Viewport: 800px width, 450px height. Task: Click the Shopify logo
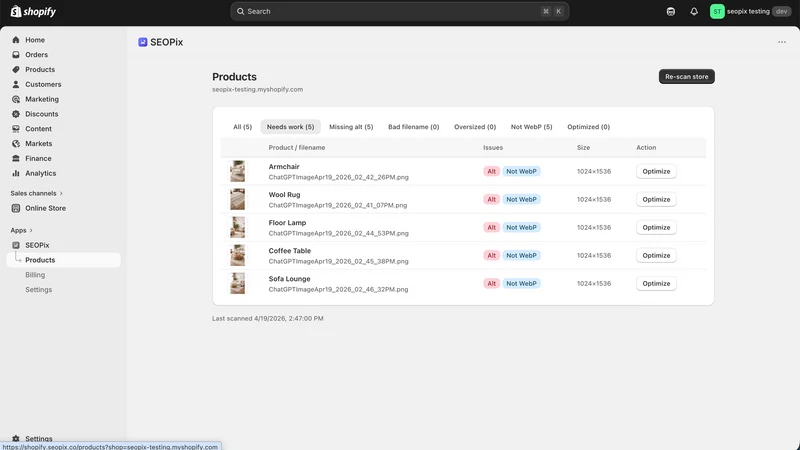click(x=33, y=11)
